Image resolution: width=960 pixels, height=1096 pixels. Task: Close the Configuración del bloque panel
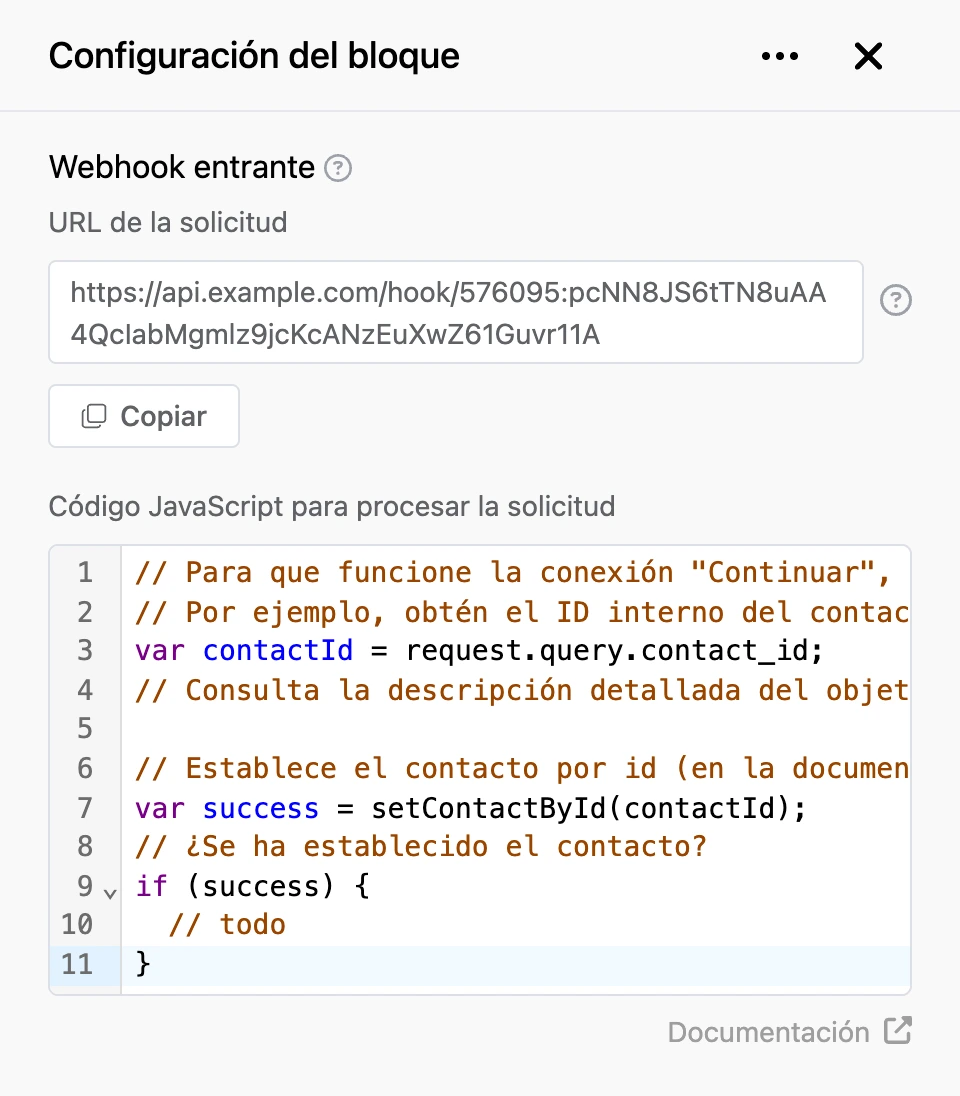[868, 56]
